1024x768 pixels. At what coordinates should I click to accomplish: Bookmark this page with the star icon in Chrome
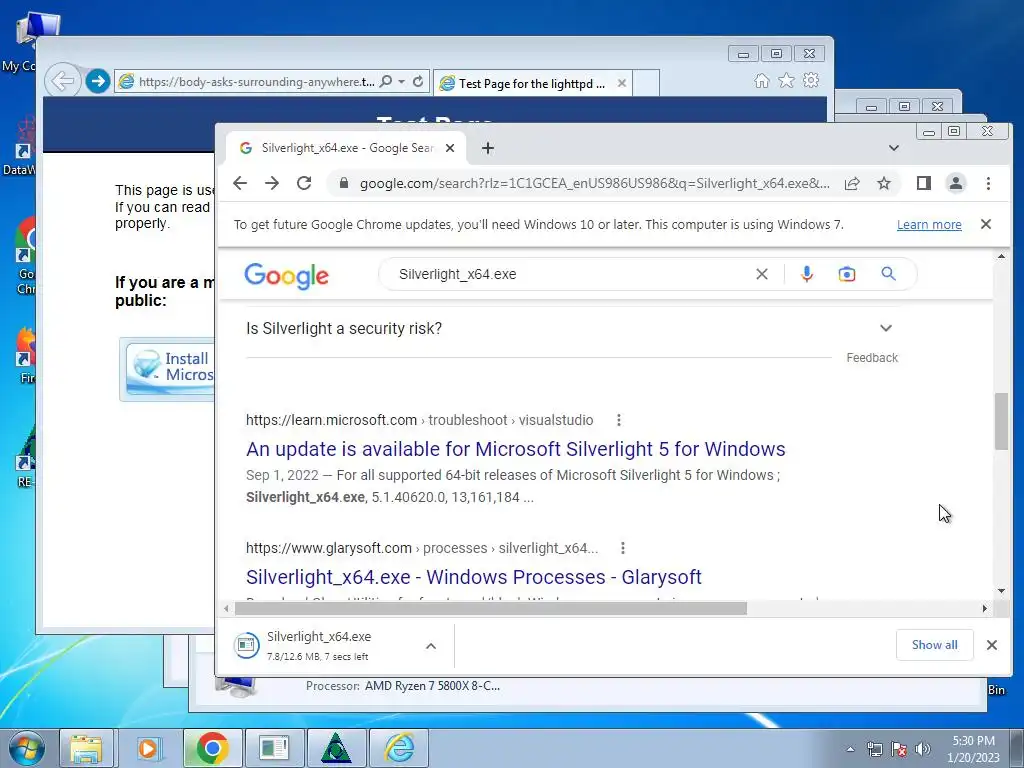[x=884, y=184]
